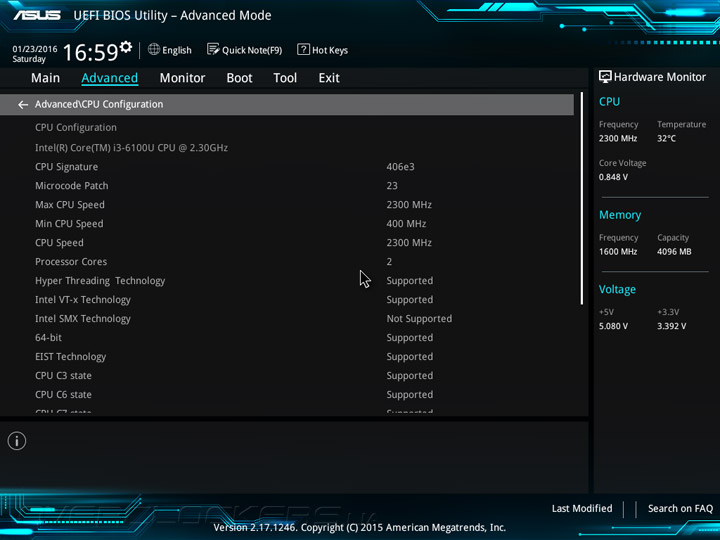The width and height of the screenshot is (720, 540).
Task: Click the Quick Note notepad icon
Action: tap(213, 49)
